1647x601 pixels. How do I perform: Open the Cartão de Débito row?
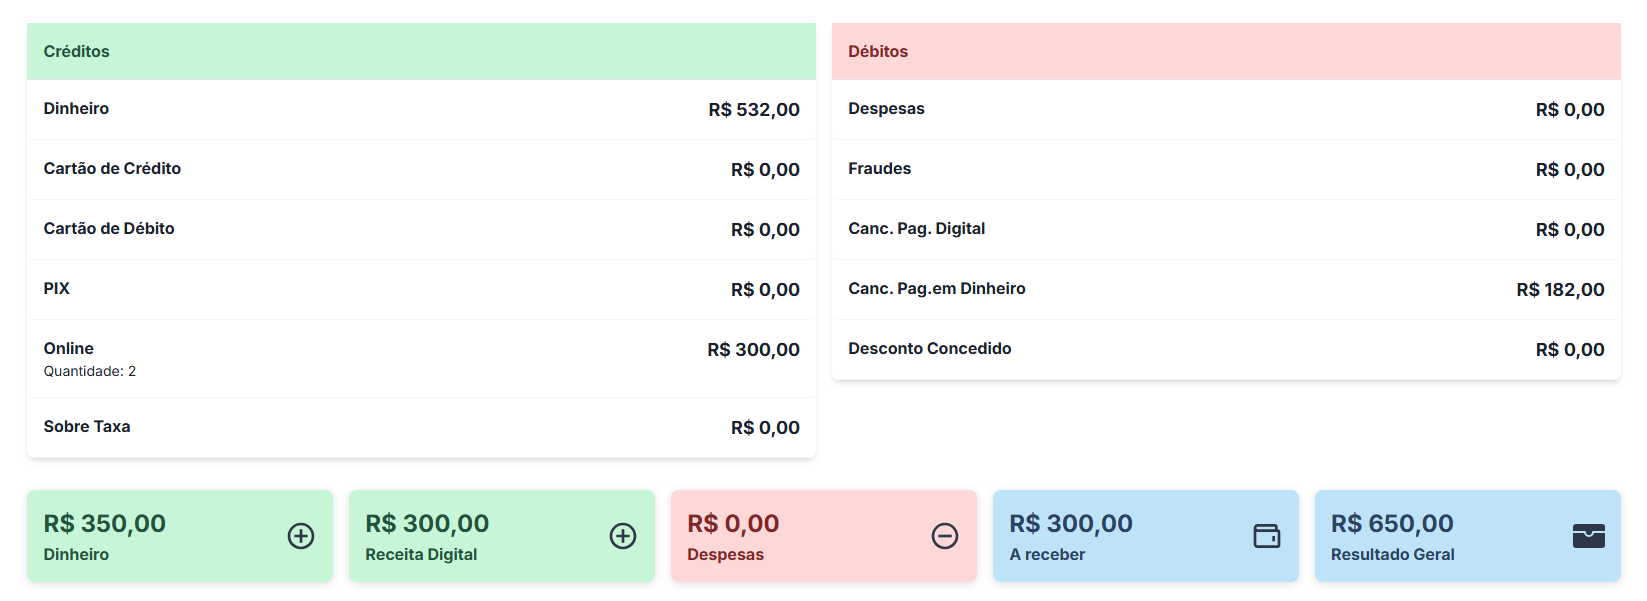point(421,229)
